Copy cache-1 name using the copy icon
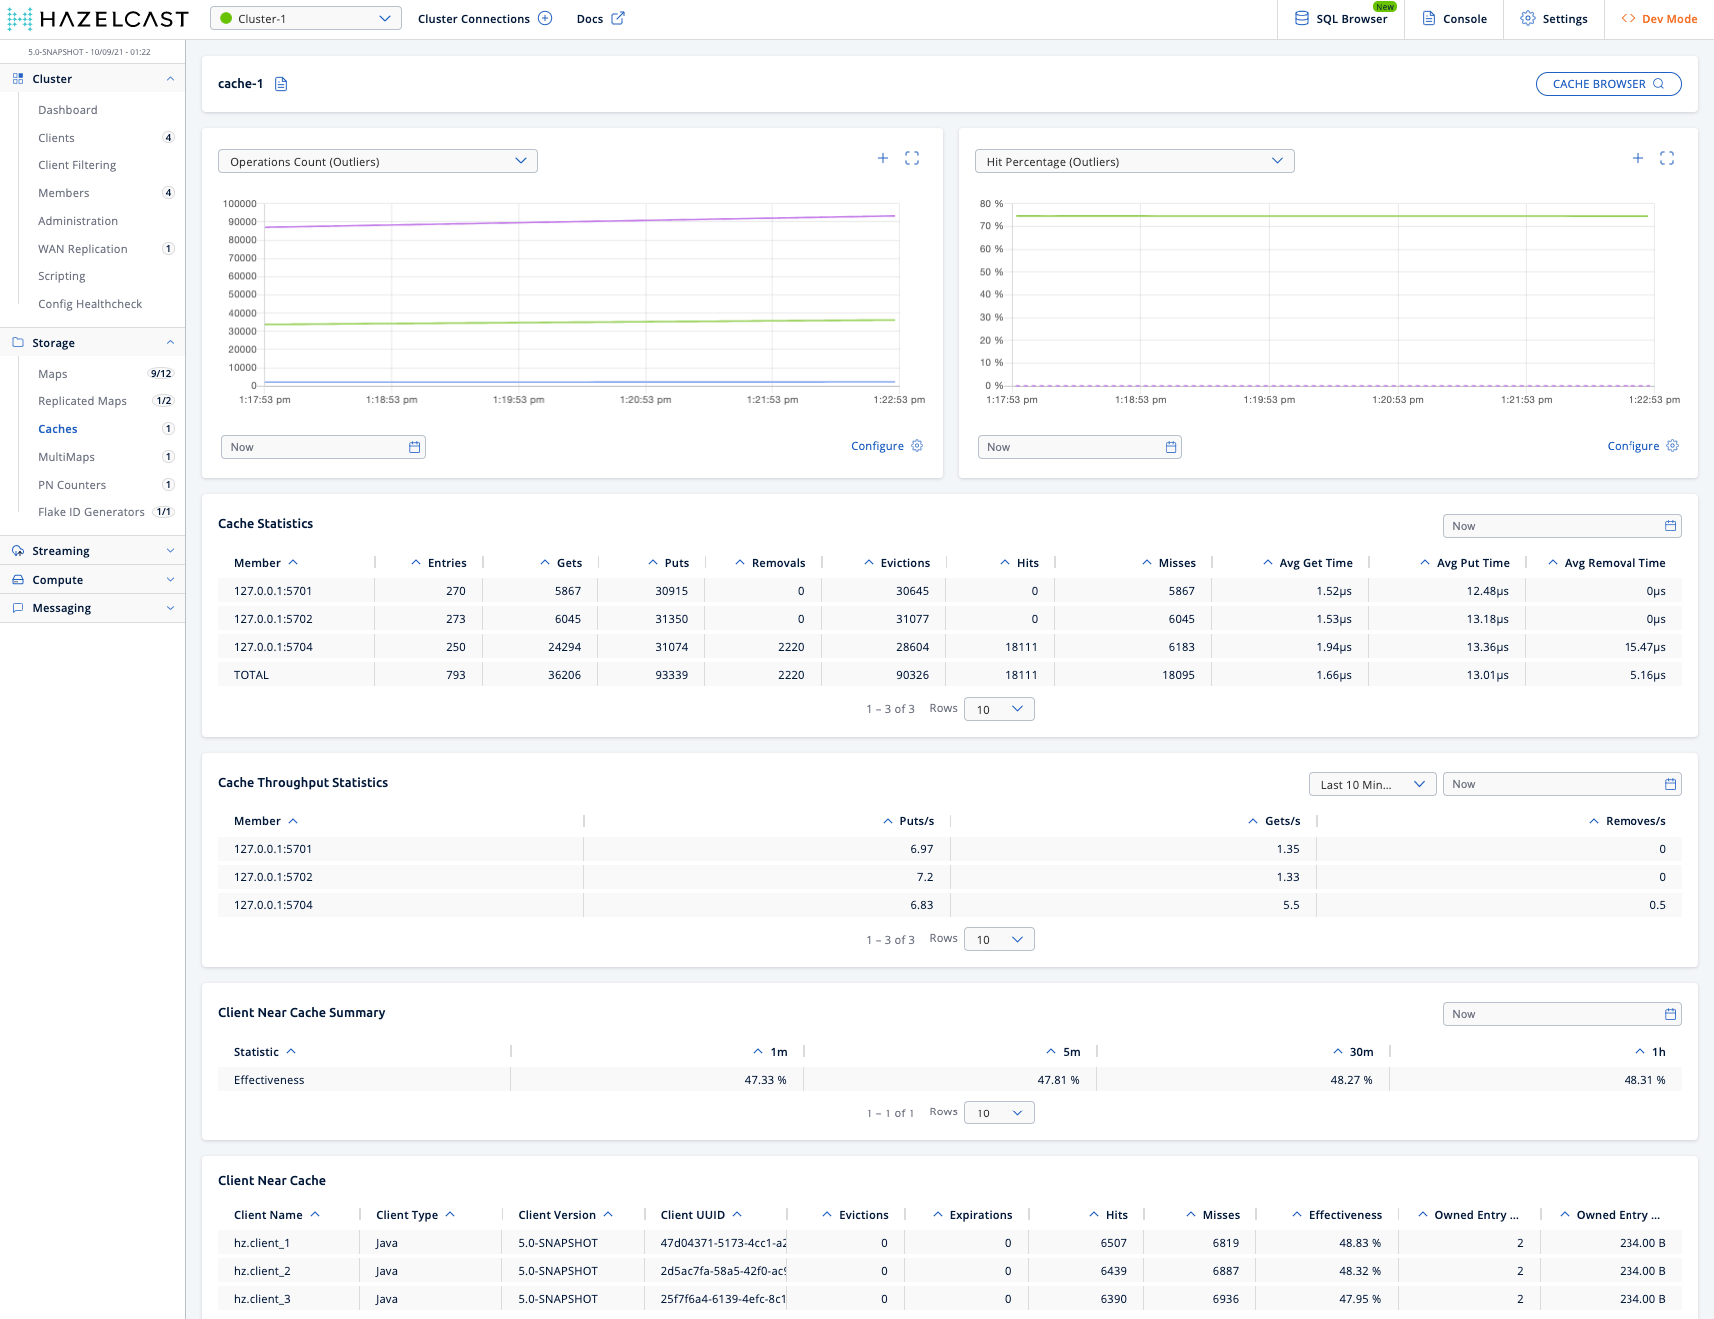The image size is (1714, 1319). (x=281, y=84)
